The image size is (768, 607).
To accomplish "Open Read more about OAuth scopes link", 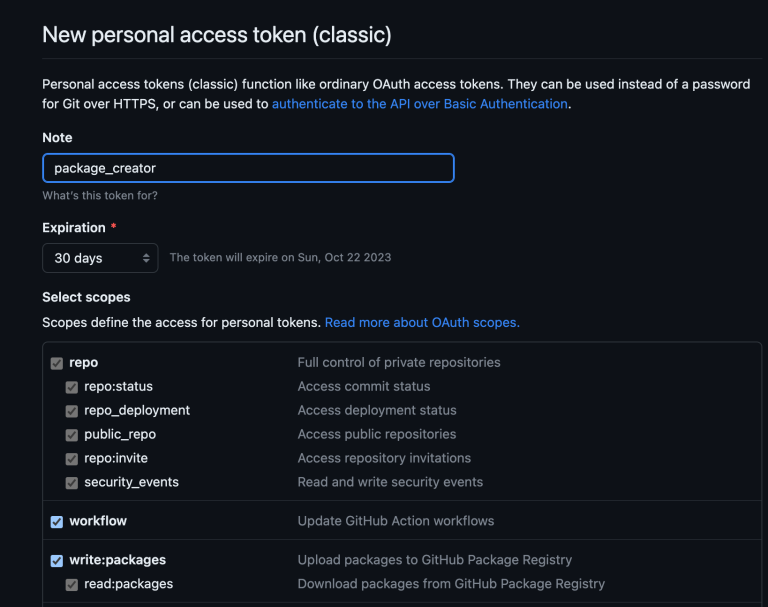I will (x=422, y=323).
